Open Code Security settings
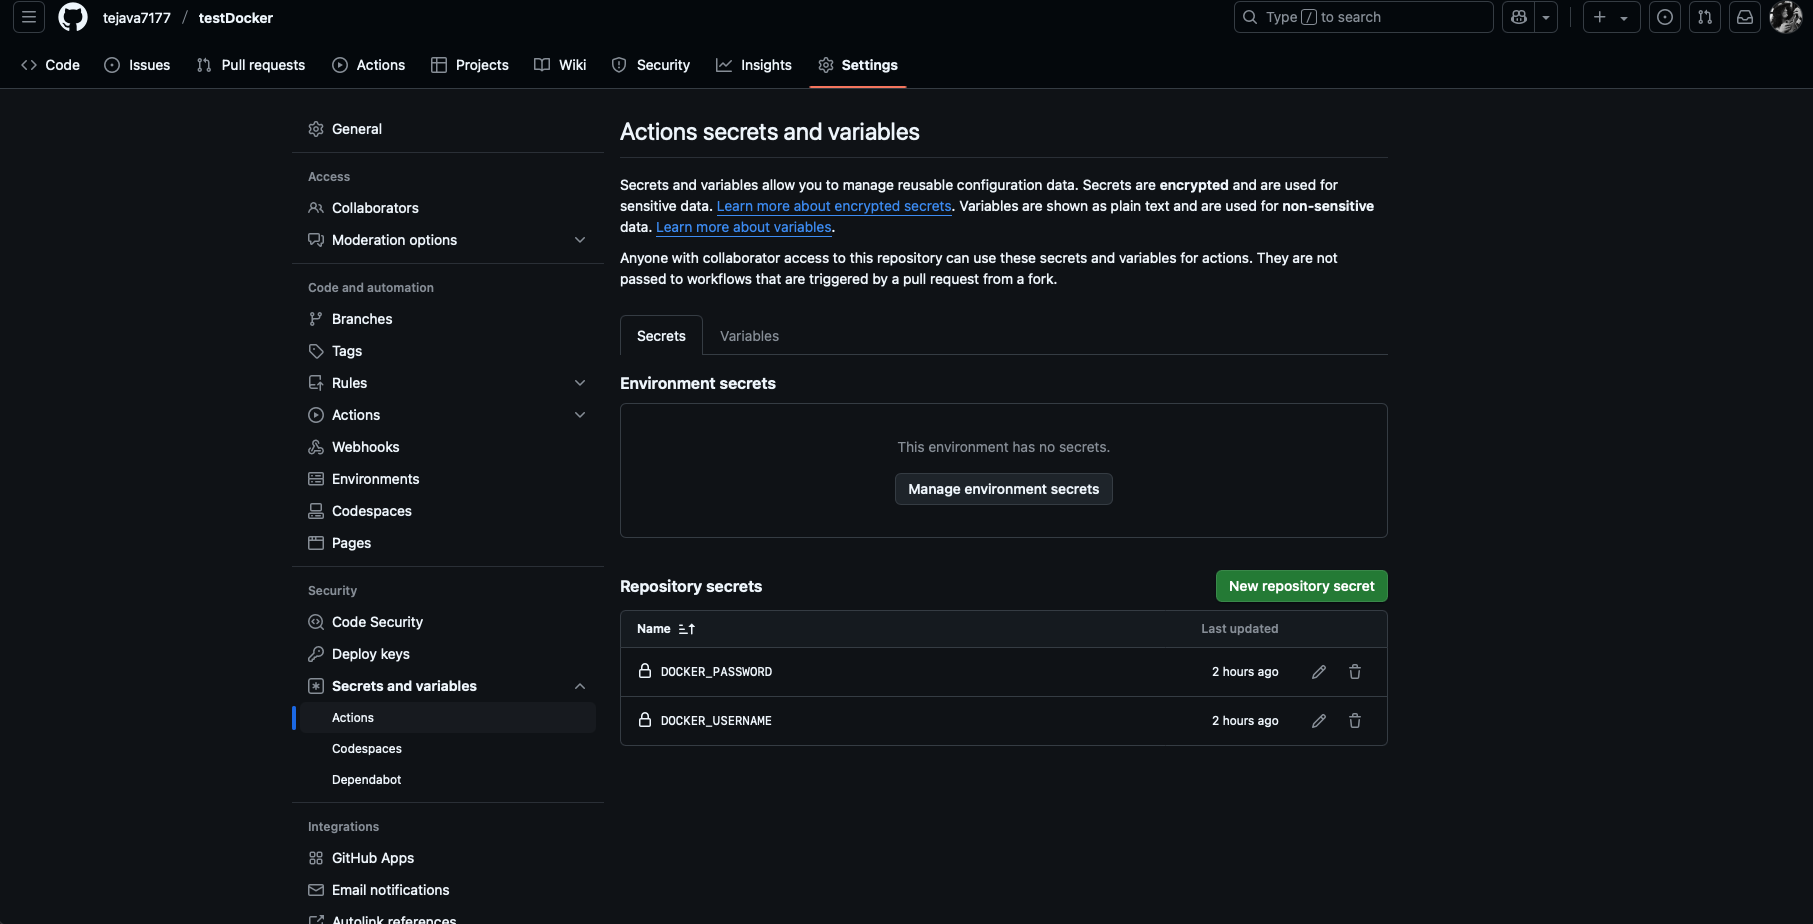 click(x=447, y=622)
